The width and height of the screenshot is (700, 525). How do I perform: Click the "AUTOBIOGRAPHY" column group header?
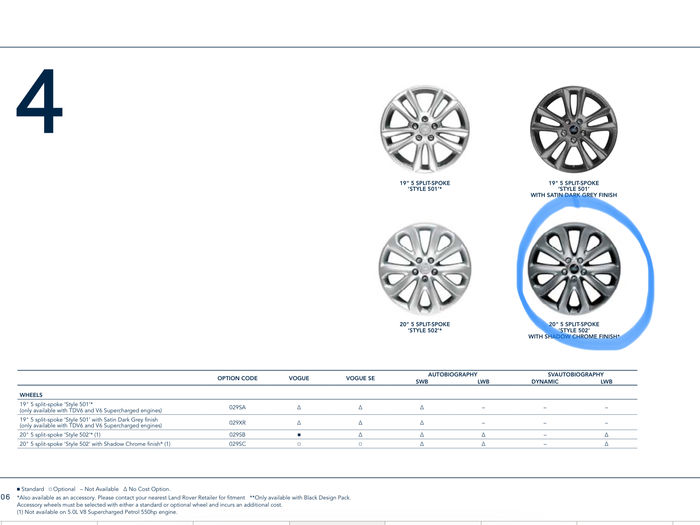coord(452,374)
